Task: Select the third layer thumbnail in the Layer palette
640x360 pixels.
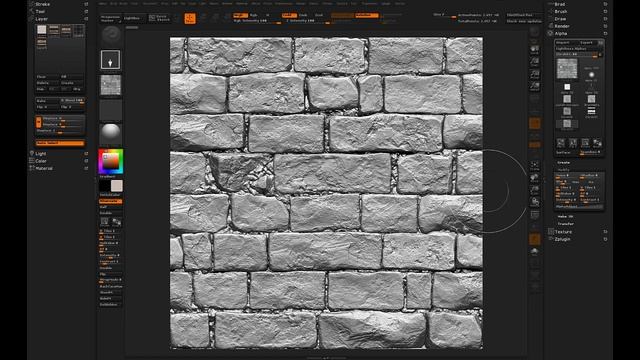Action: (66, 31)
